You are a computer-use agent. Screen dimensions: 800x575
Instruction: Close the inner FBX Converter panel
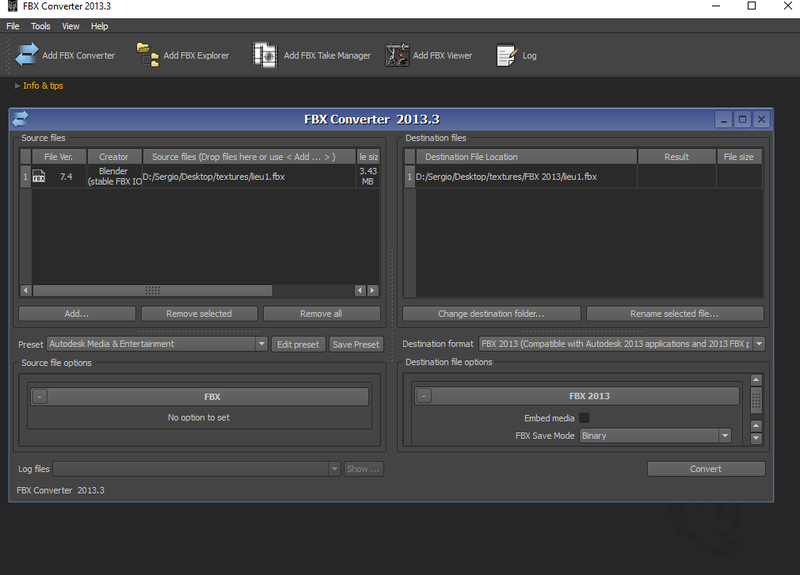click(x=761, y=119)
